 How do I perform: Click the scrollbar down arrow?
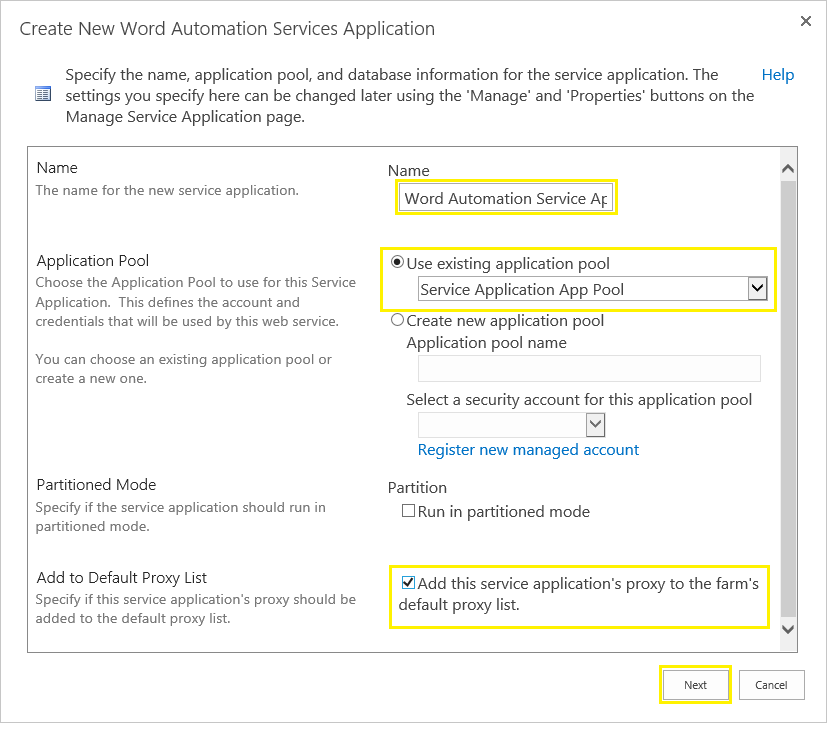tap(788, 629)
